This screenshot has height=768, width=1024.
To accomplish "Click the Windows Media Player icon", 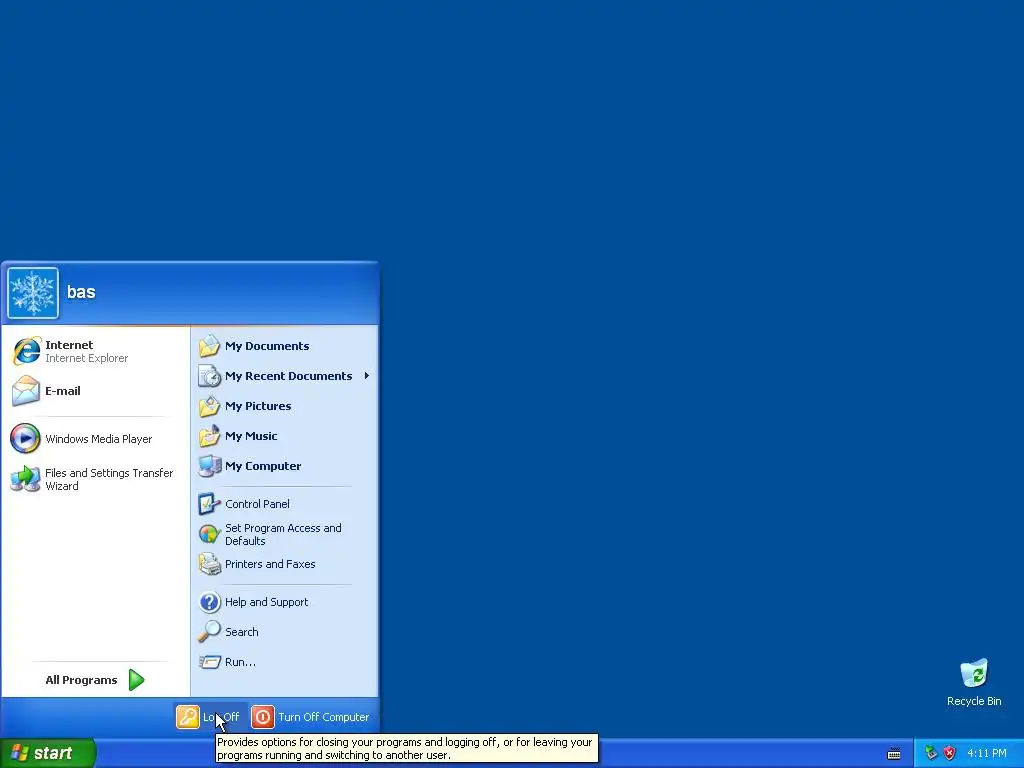I will 25,438.
